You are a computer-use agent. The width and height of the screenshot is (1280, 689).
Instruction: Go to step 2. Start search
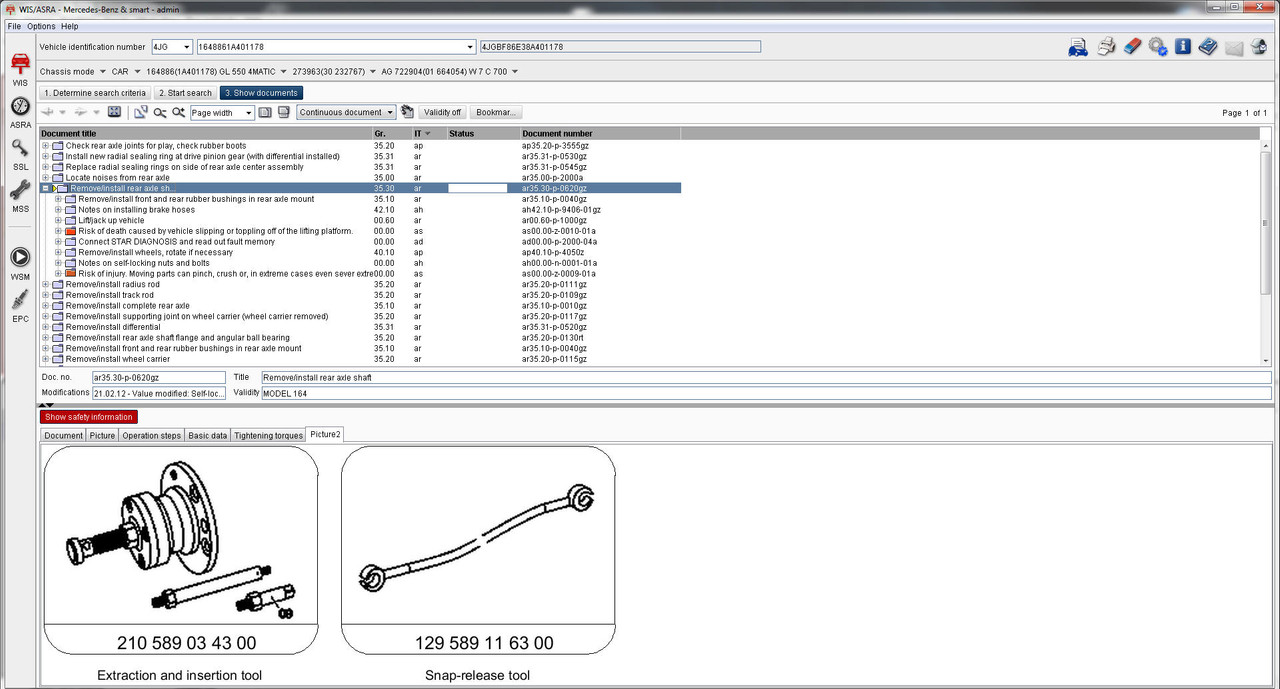185,93
